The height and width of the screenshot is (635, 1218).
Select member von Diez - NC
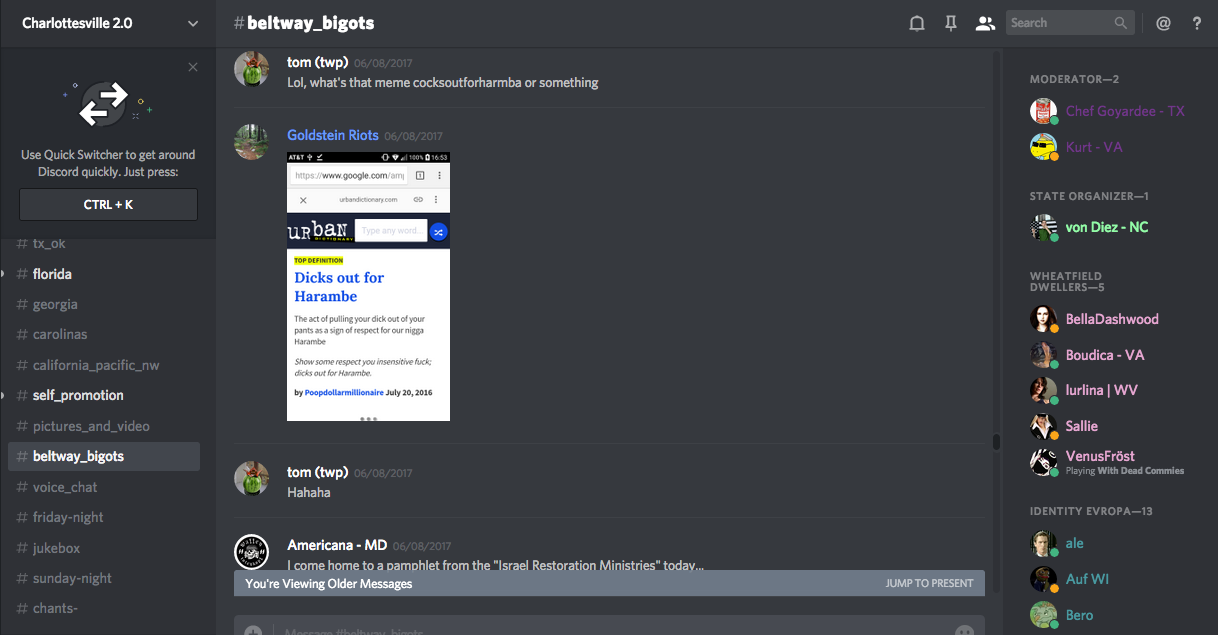pos(1106,227)
